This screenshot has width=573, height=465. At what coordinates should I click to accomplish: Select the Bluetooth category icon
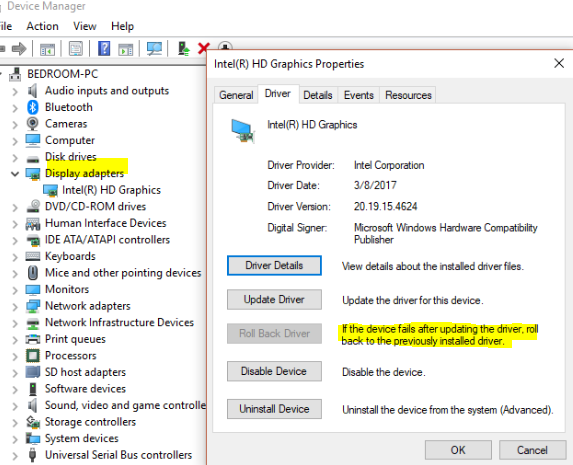point(33,107)
